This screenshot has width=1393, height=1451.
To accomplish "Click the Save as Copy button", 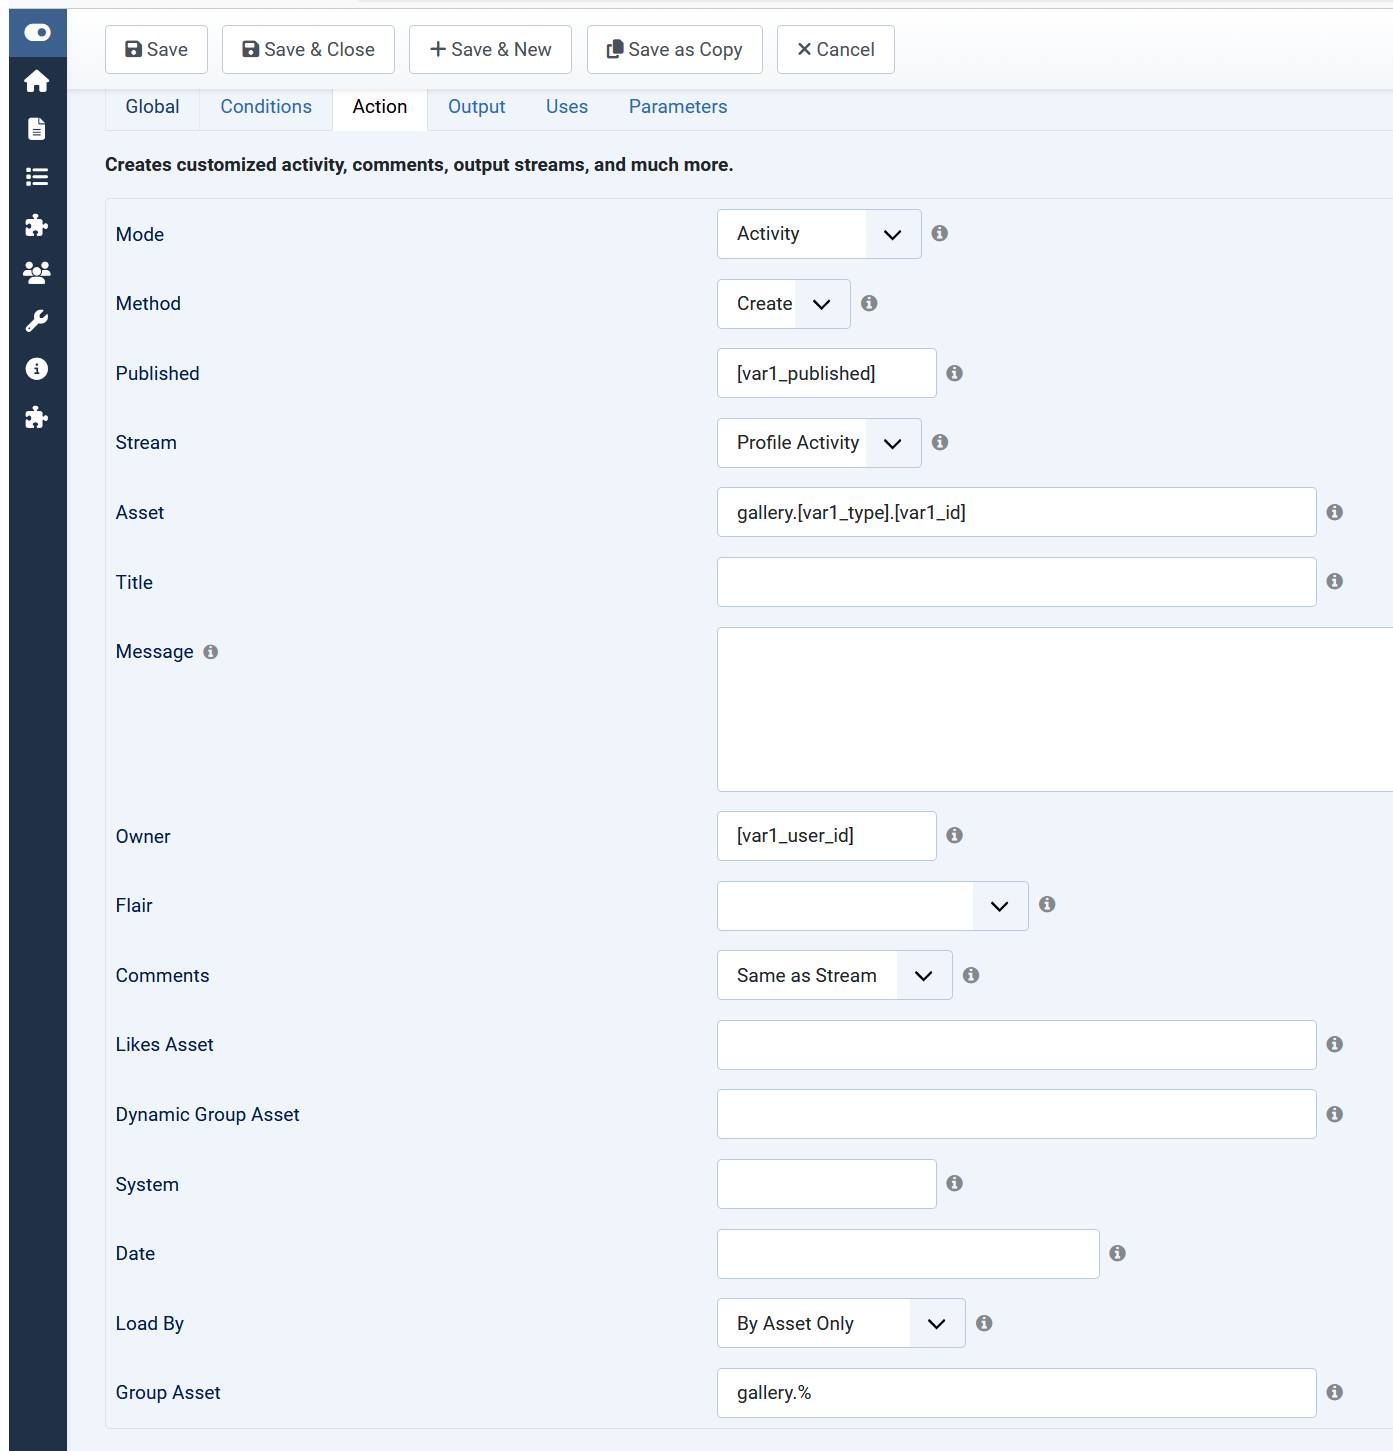I will pos(674,50).
